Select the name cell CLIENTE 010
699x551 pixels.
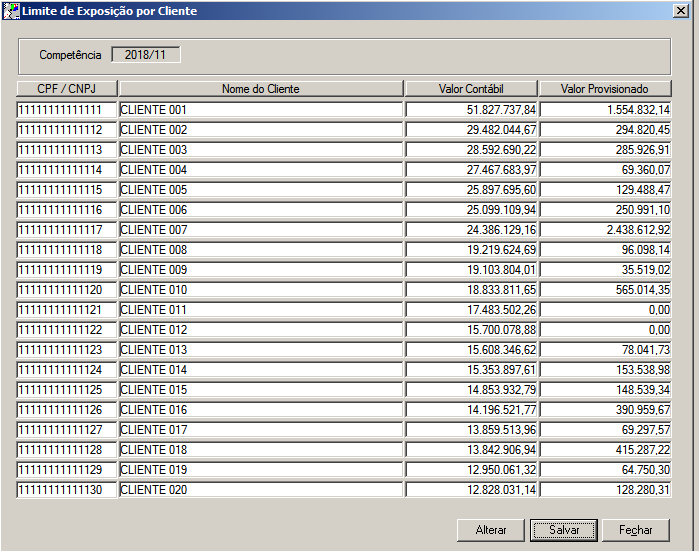(x=261, y=290)
